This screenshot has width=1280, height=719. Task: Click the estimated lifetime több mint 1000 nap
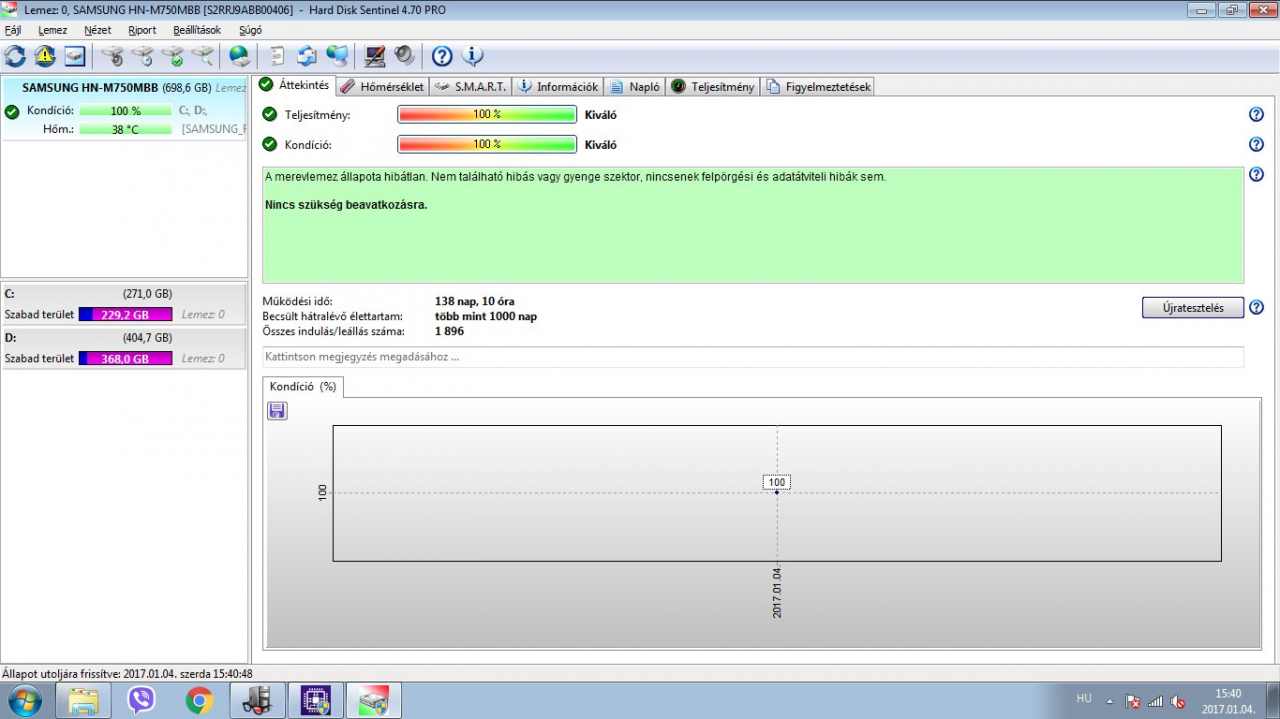click(x=486, y=316)
